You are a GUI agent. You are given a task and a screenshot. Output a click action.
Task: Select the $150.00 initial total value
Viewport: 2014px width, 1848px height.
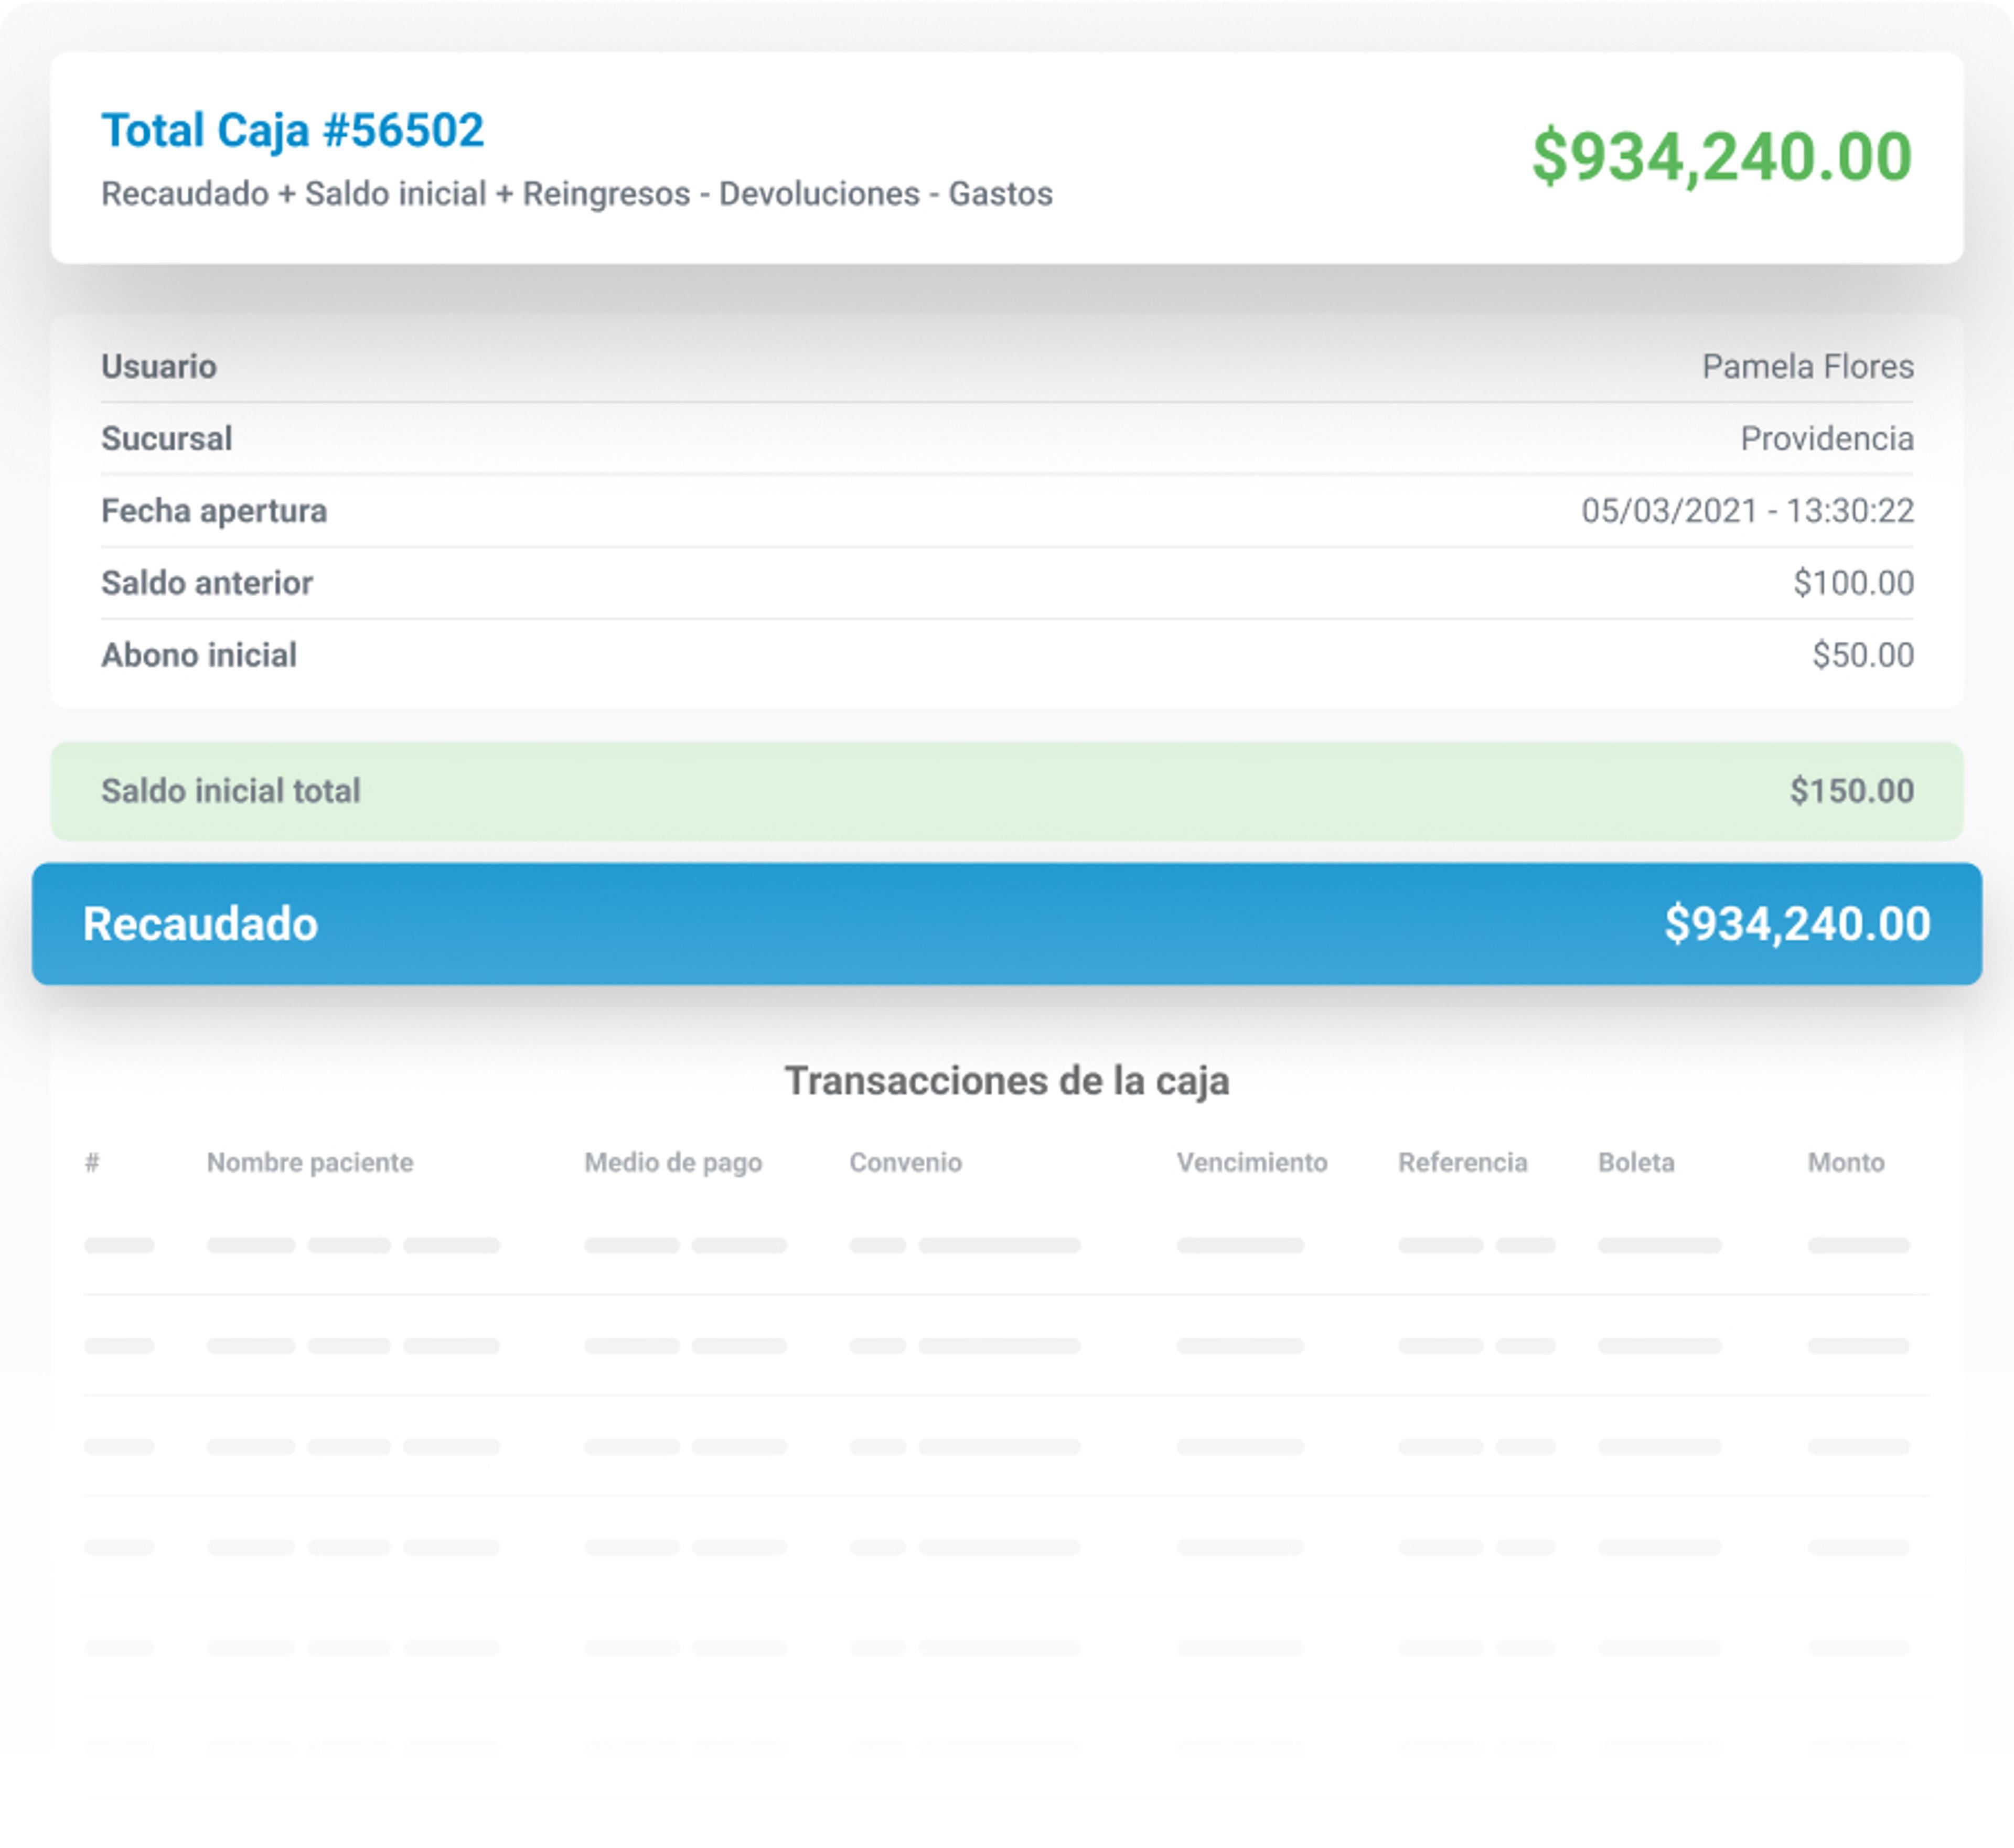1852,791
